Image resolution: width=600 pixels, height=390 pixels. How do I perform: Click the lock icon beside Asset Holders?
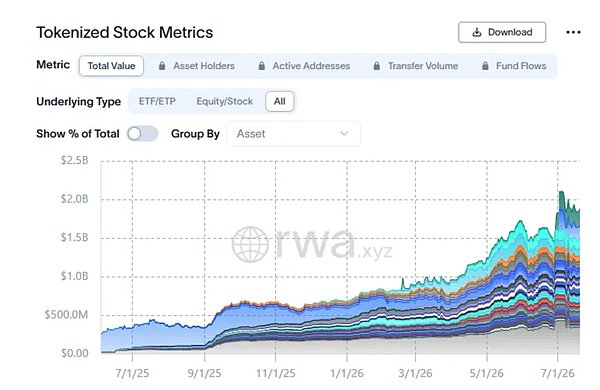click(162, 66)
